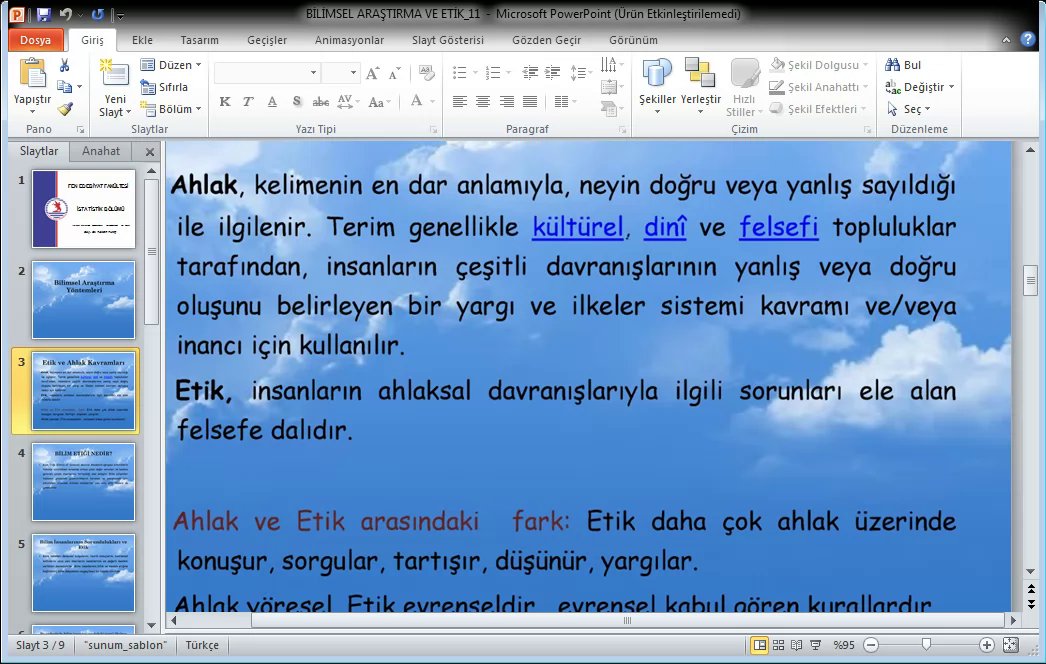Screen dimensions: 1046x664
Task: Click the Undo arrow in quick access toolbar
Action: click(x=65, y=13)
